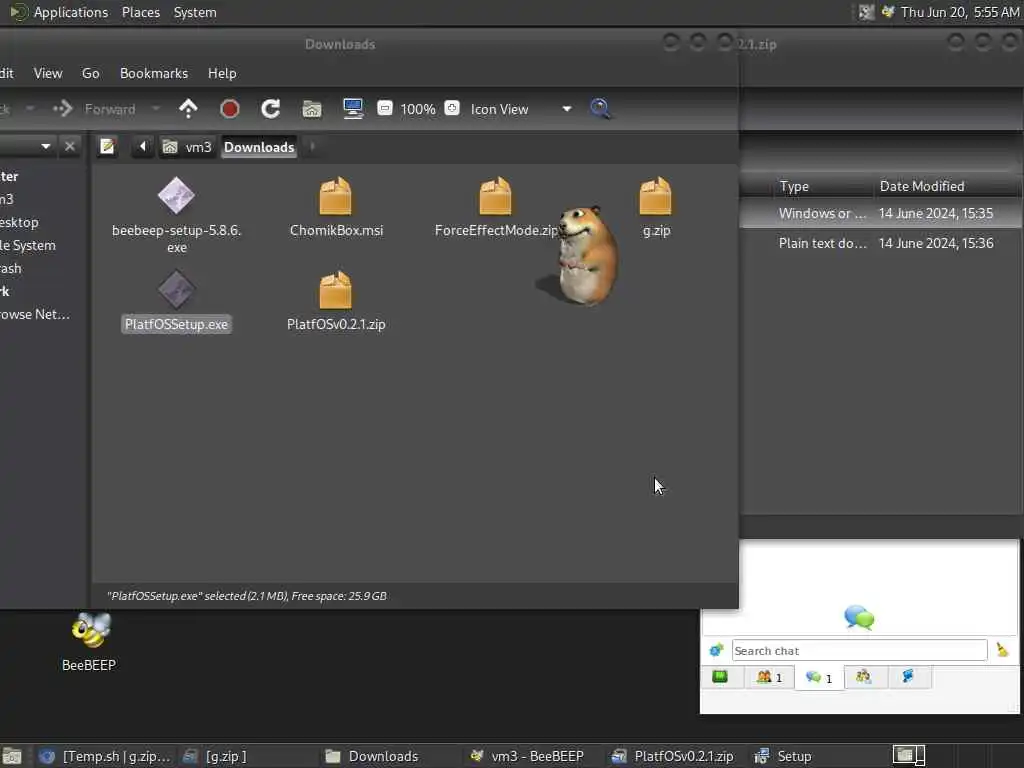The width and height of the screenshot is (1024, 768).
Task: Open the BeeBEEP groups tab
Action: tap(864, 677)
